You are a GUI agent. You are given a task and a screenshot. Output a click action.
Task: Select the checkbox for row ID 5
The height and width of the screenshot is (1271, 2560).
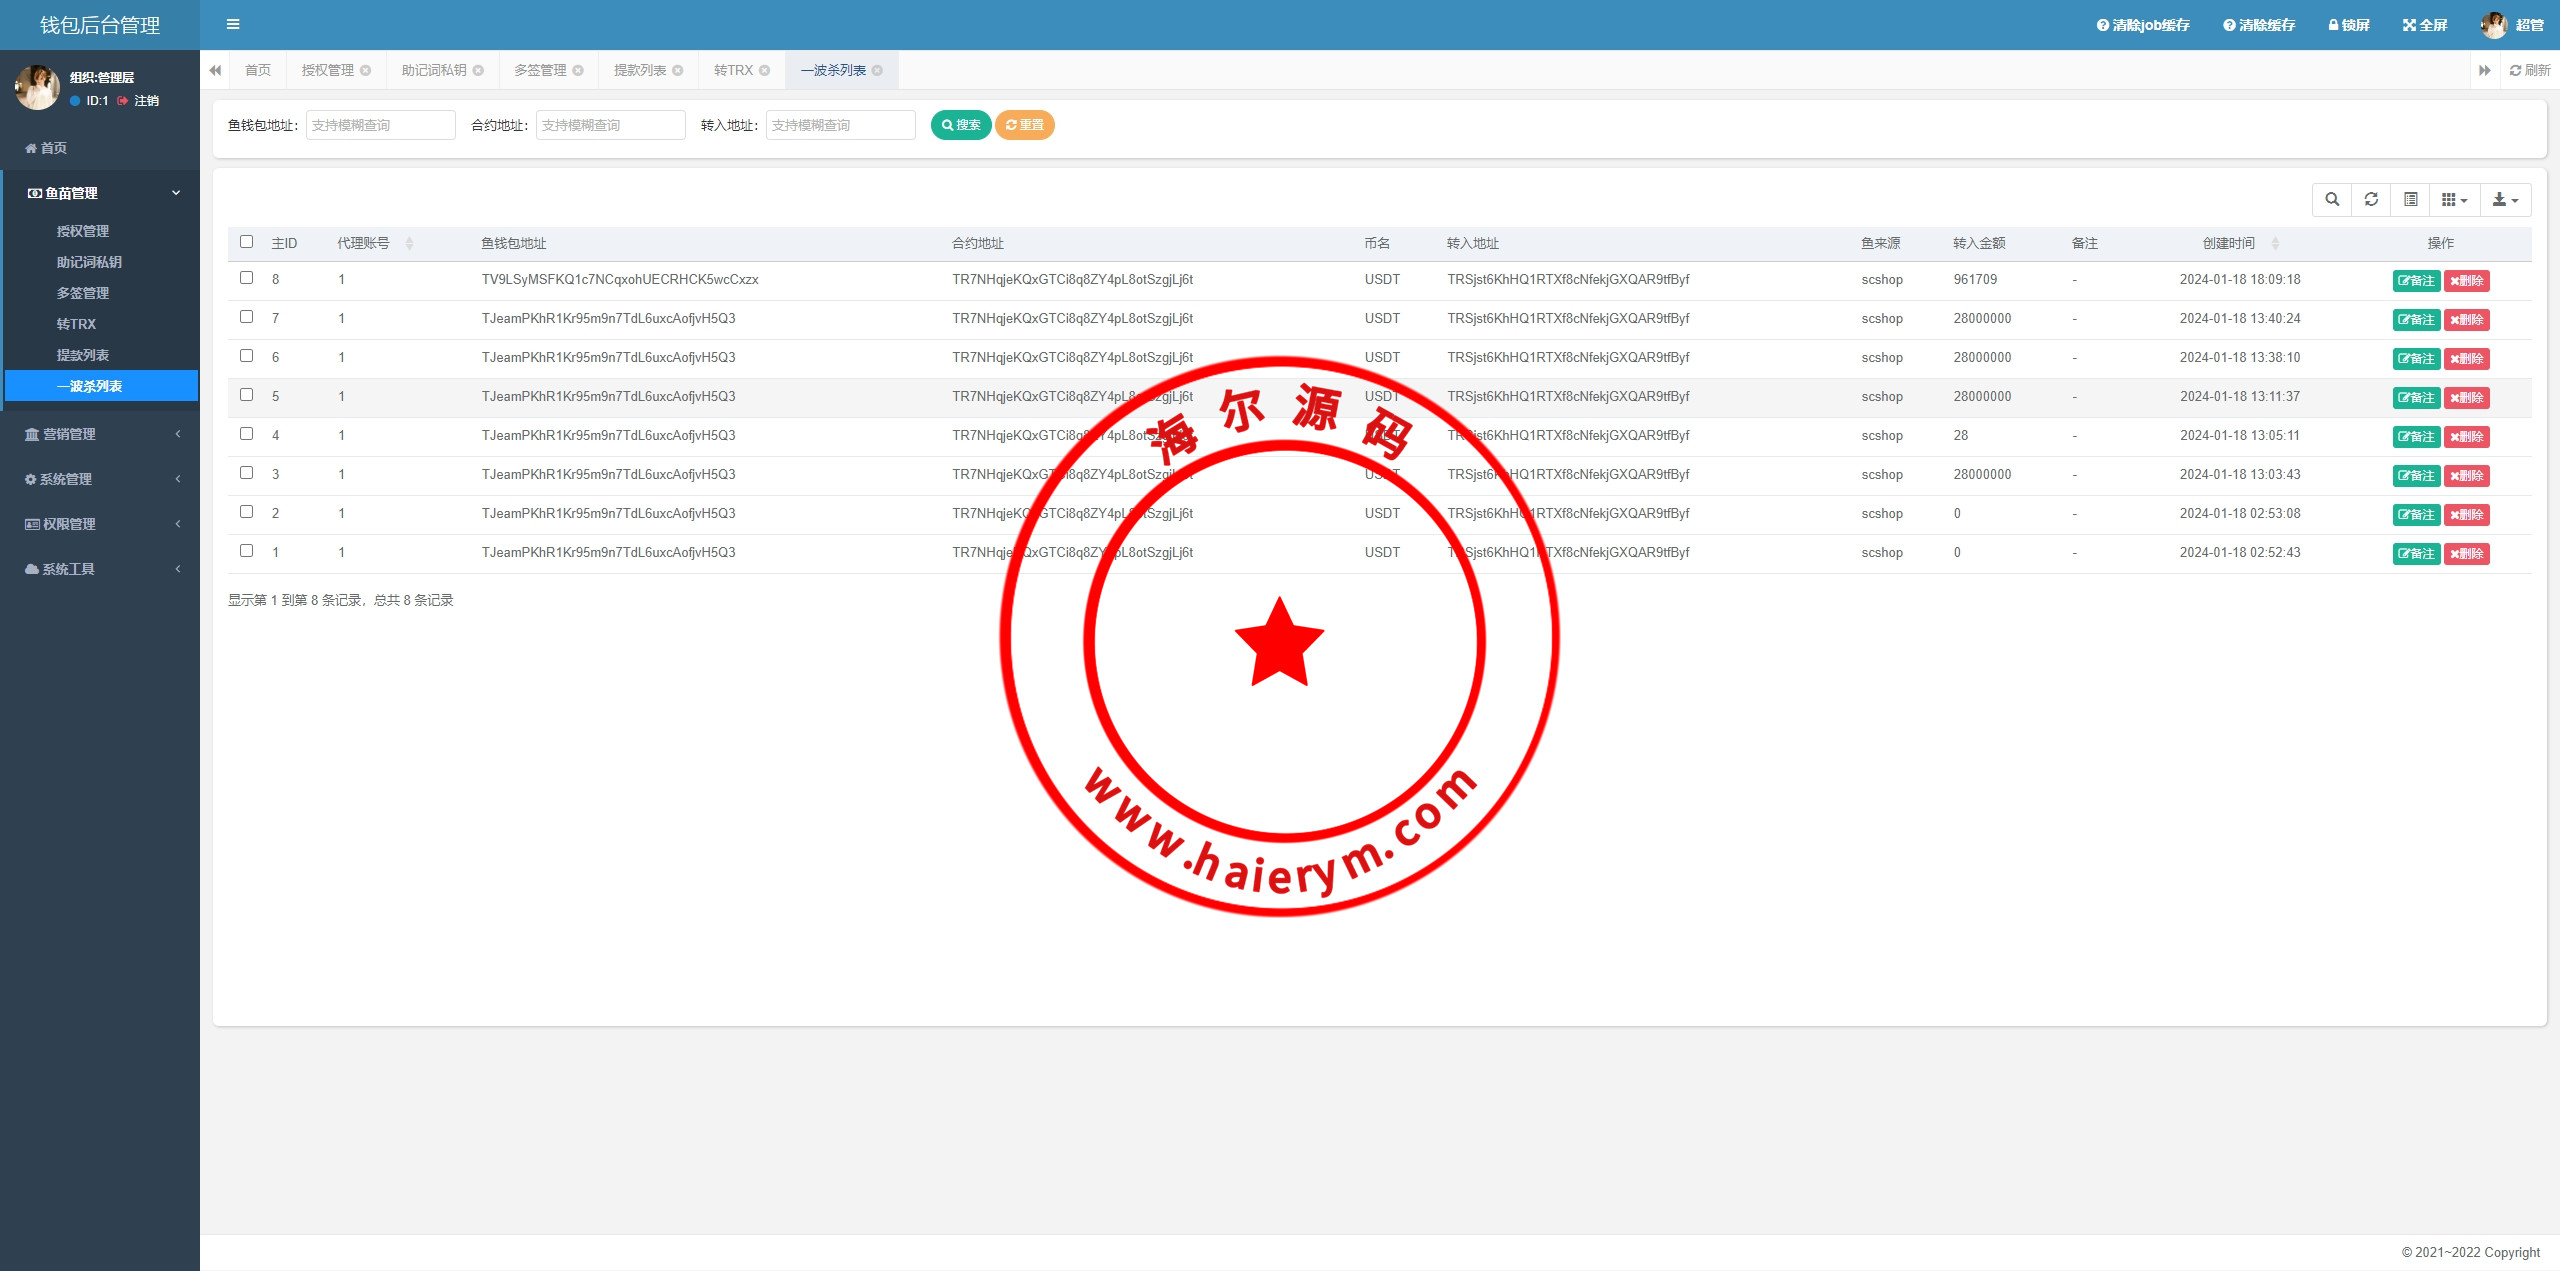(247, 395)
